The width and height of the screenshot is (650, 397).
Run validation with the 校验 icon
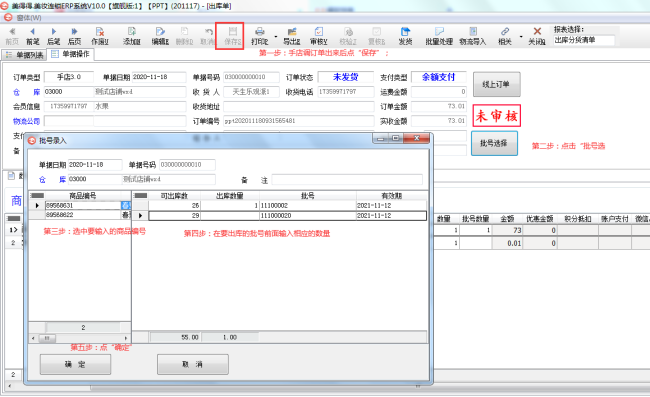[x=348, y=36]
